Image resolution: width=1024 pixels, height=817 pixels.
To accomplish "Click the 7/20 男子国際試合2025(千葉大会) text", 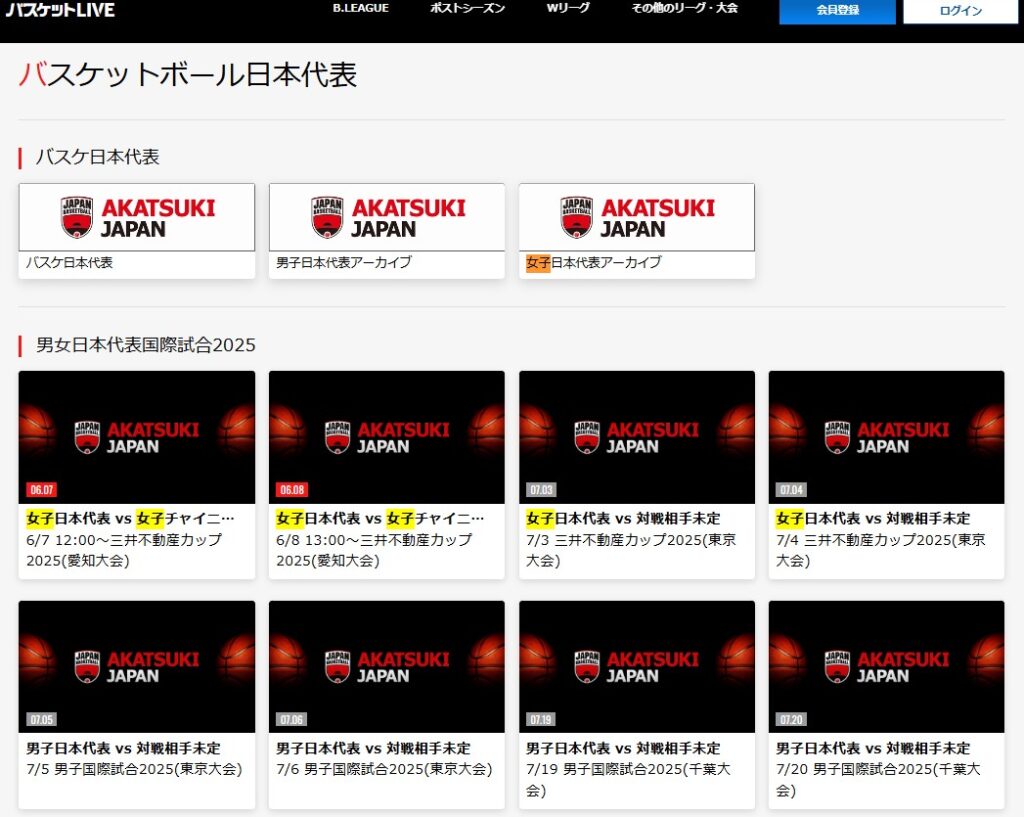I will (x=878, y=780).
